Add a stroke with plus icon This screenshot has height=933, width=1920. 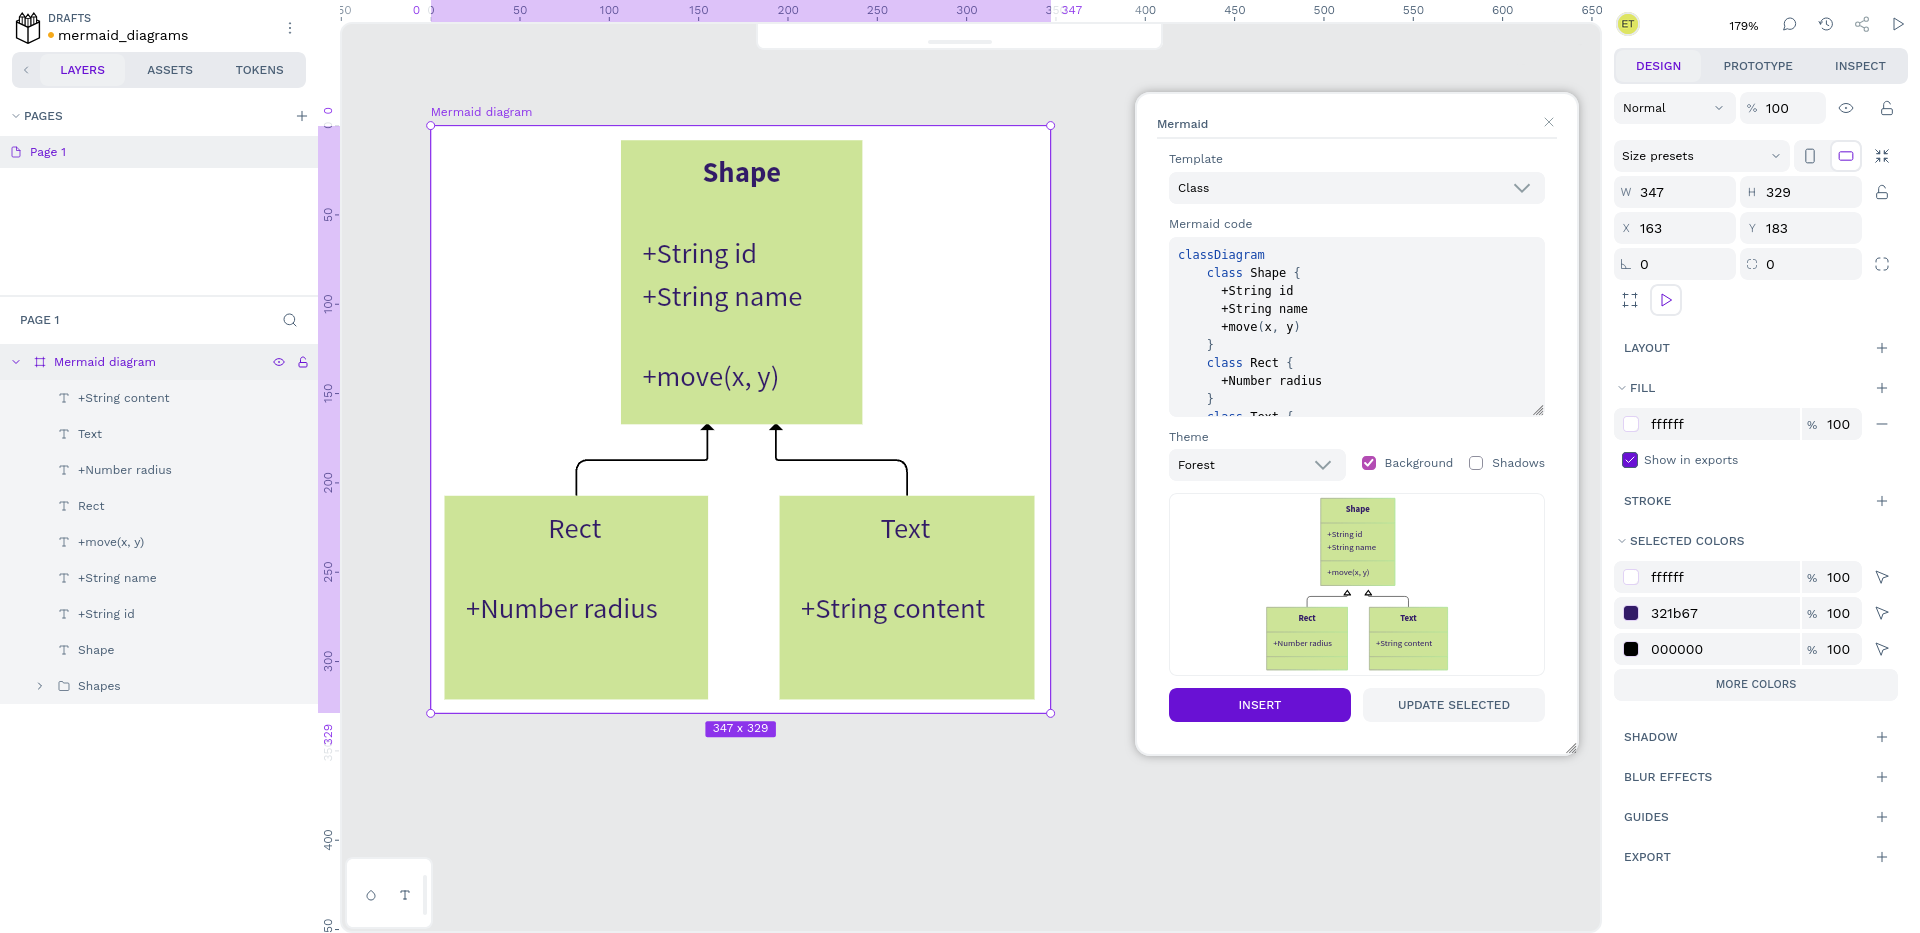[x=1882, y=501]
